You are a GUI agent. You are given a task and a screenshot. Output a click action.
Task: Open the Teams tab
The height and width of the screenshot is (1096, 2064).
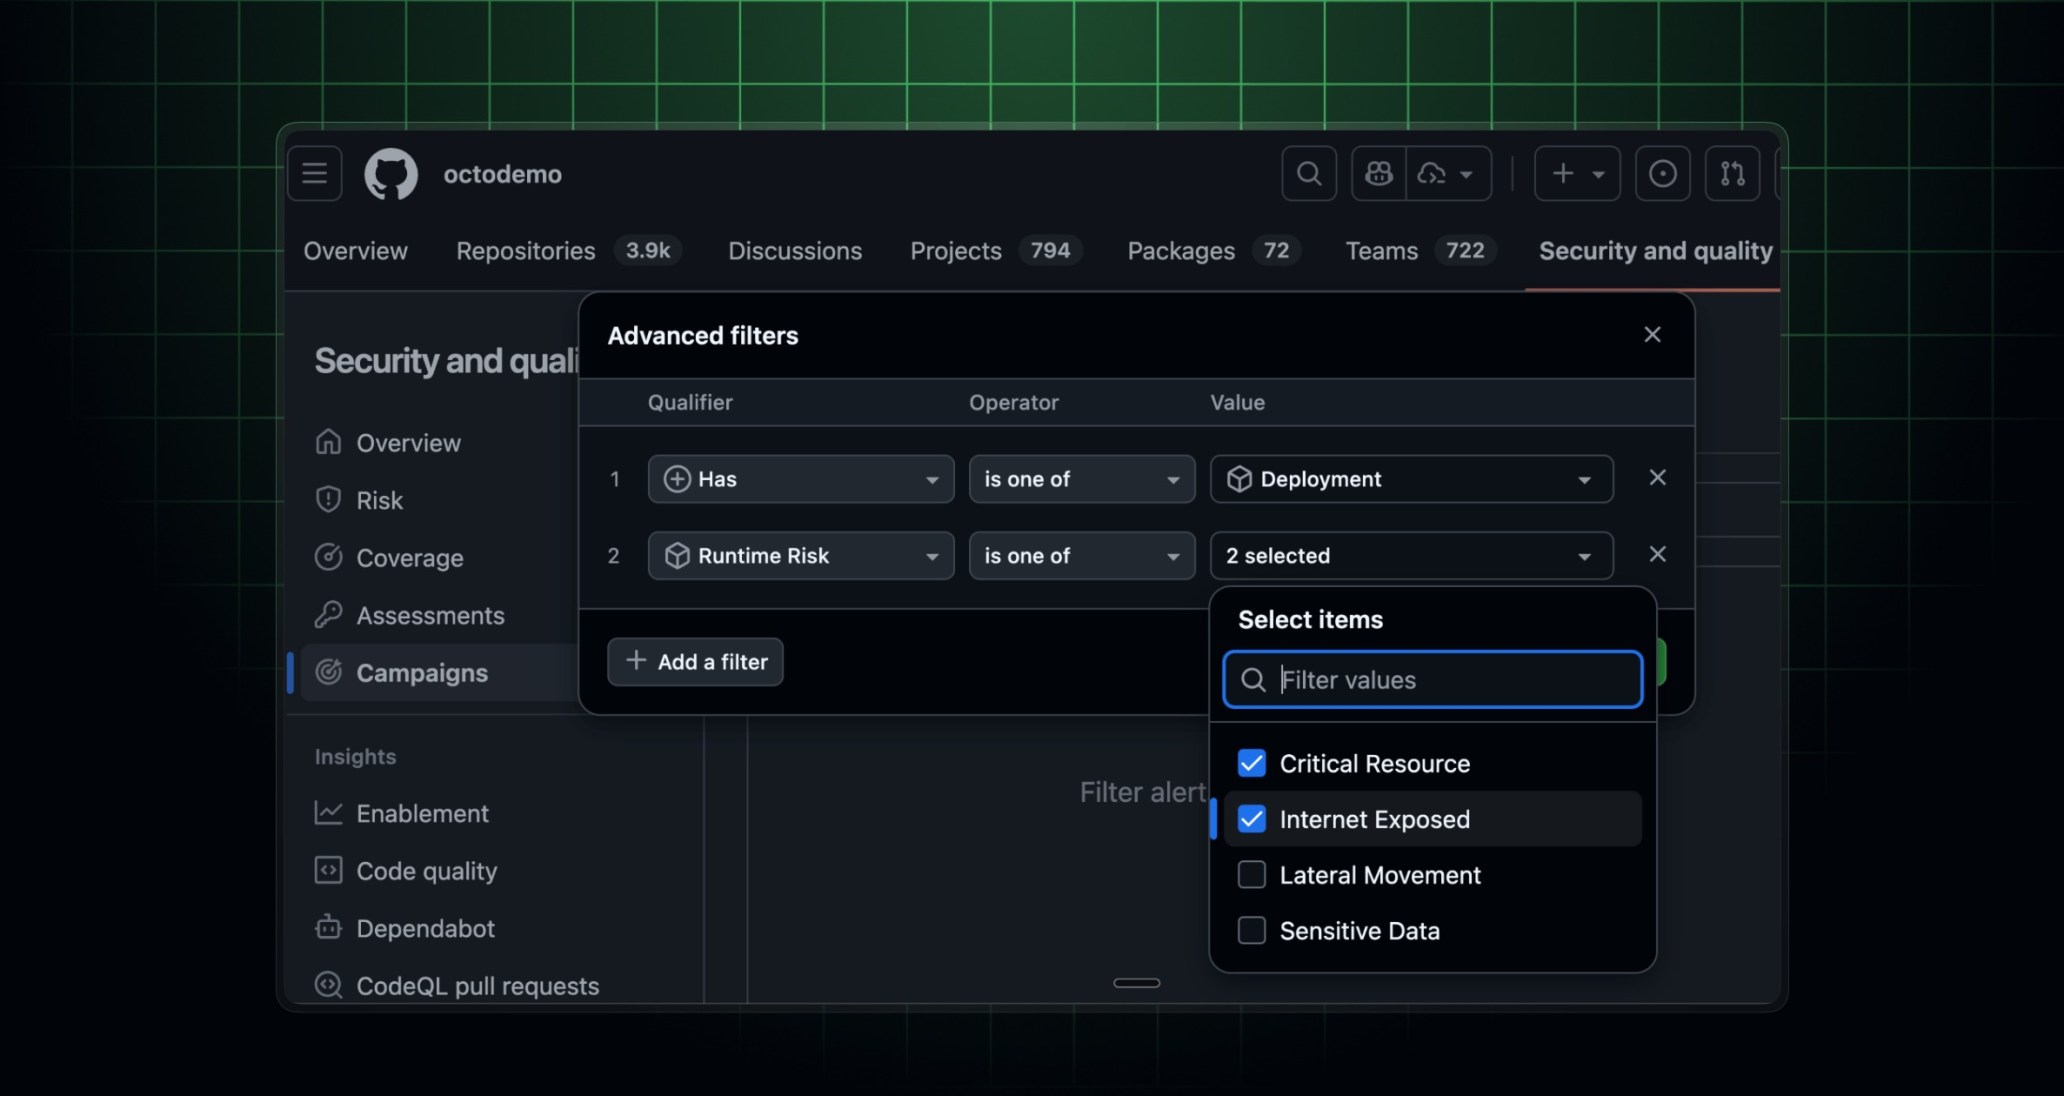click(1381, 251)
